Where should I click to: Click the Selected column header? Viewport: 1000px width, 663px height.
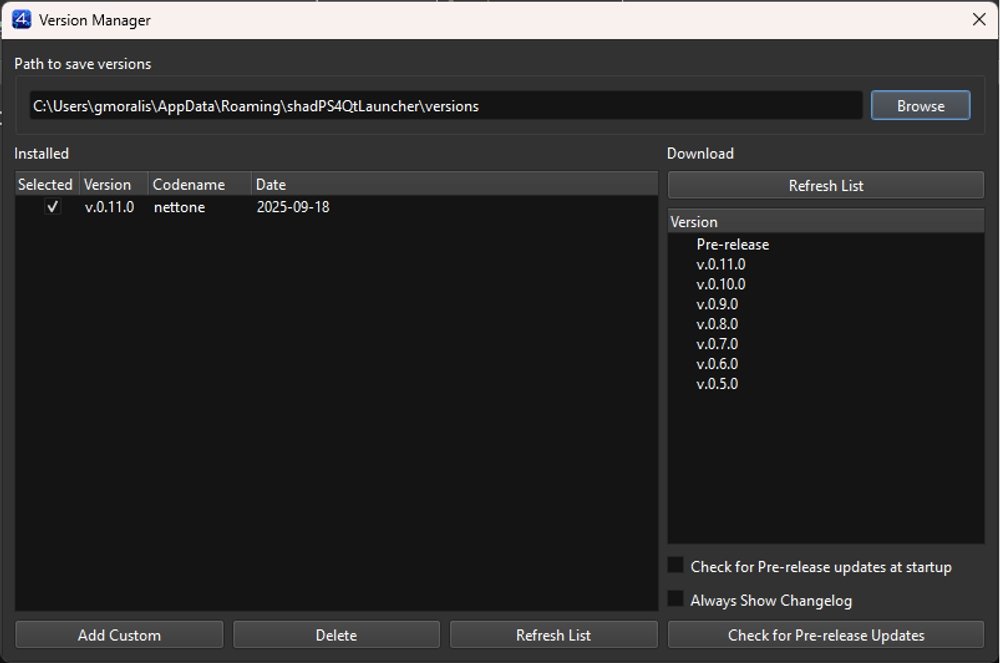pos(46,184)
